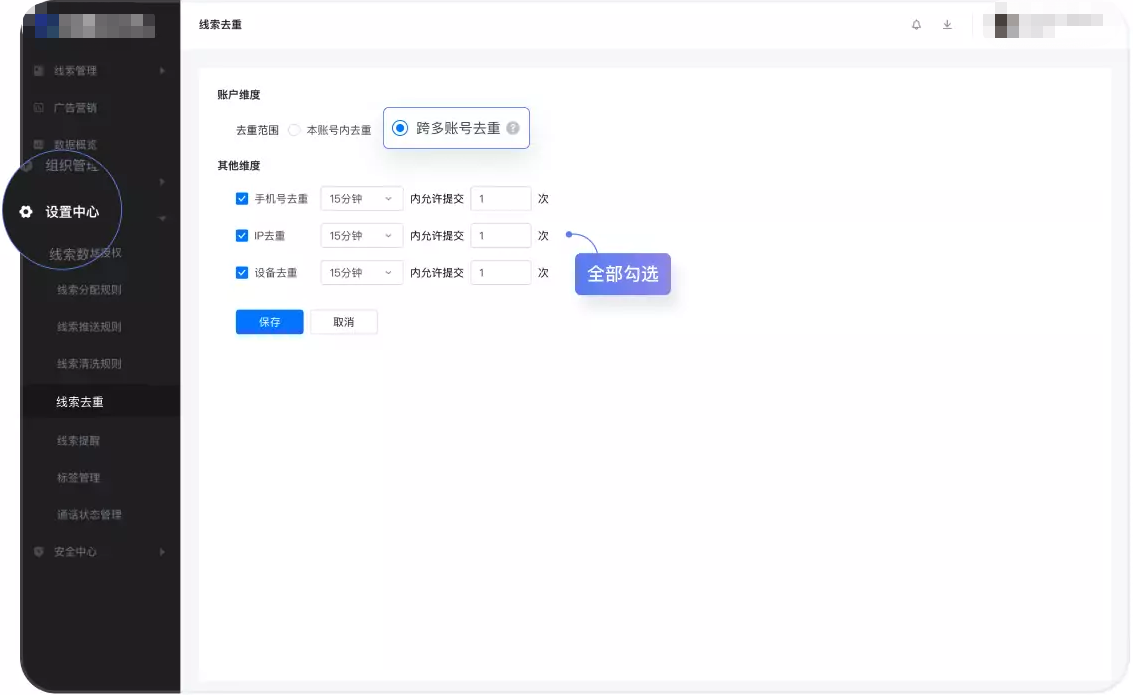The width and height of the screenshot is (1133, 695).
Task: Toggle the IP去重 checkbox
Action: click(x=242, y=236)
